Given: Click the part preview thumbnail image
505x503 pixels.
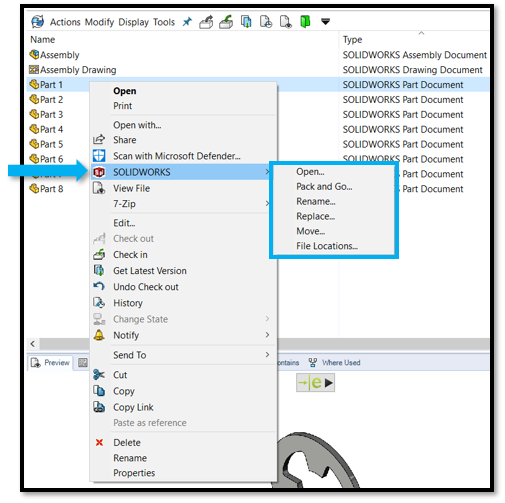Looking at the screenshot, I should pos(317,460).
